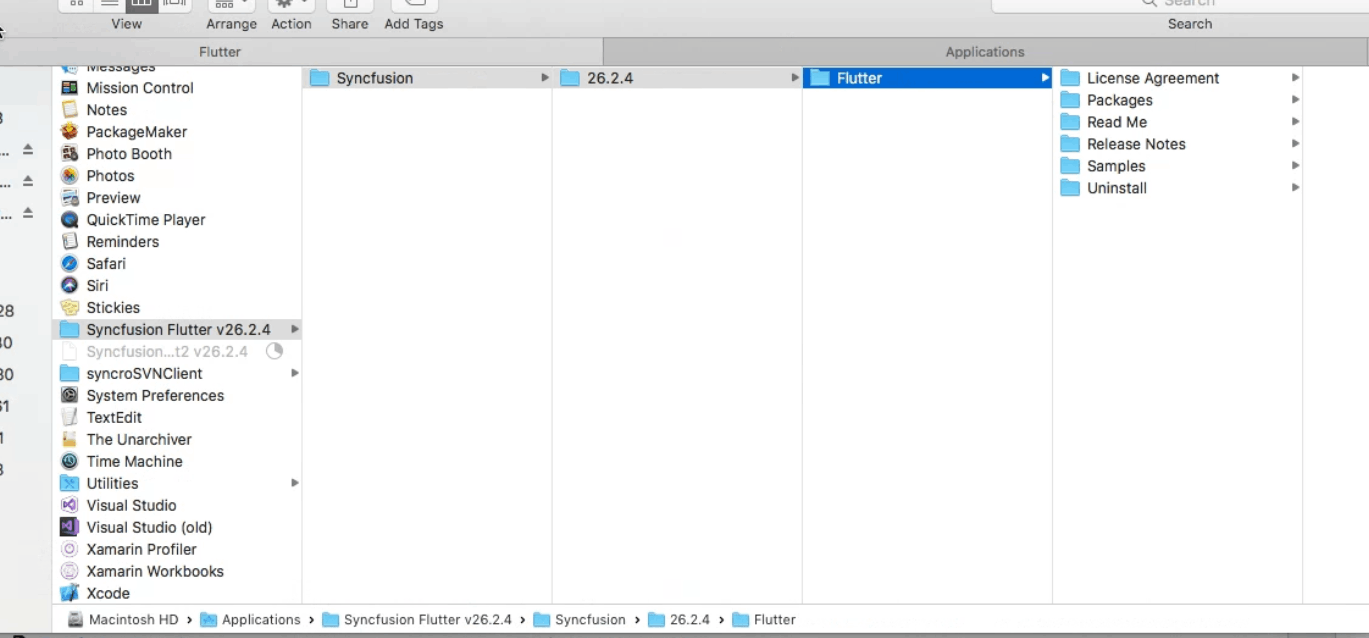Select the Notes app icon
The image size is (1369, 638).
click(69, 110)
